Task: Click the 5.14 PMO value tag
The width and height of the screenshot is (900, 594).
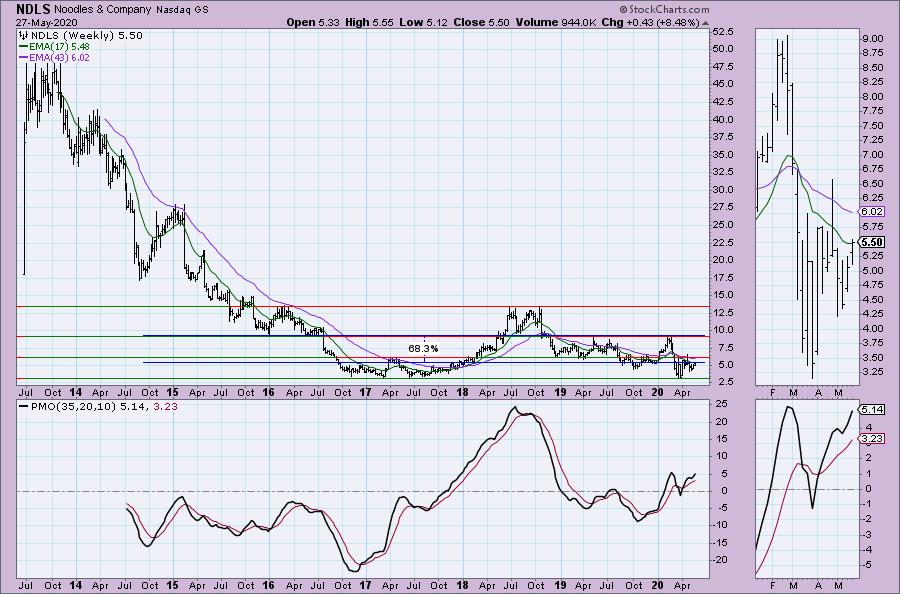Action: point(871,409)
